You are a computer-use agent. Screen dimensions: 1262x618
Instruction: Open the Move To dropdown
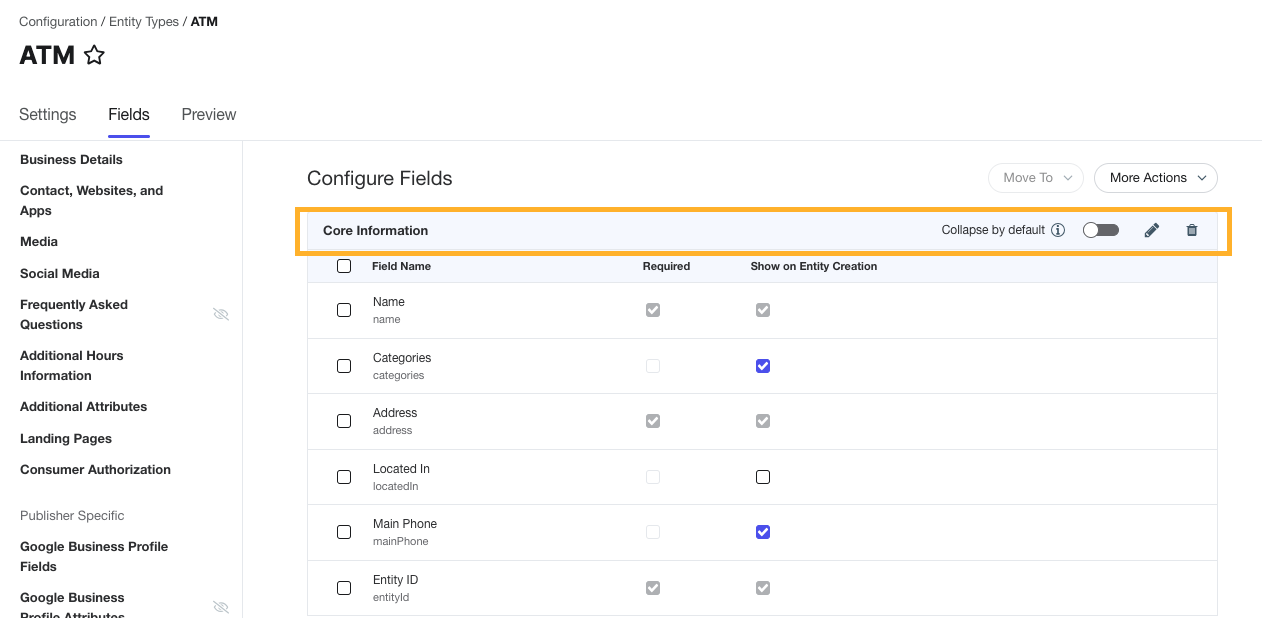click(x=1035, y=178)
